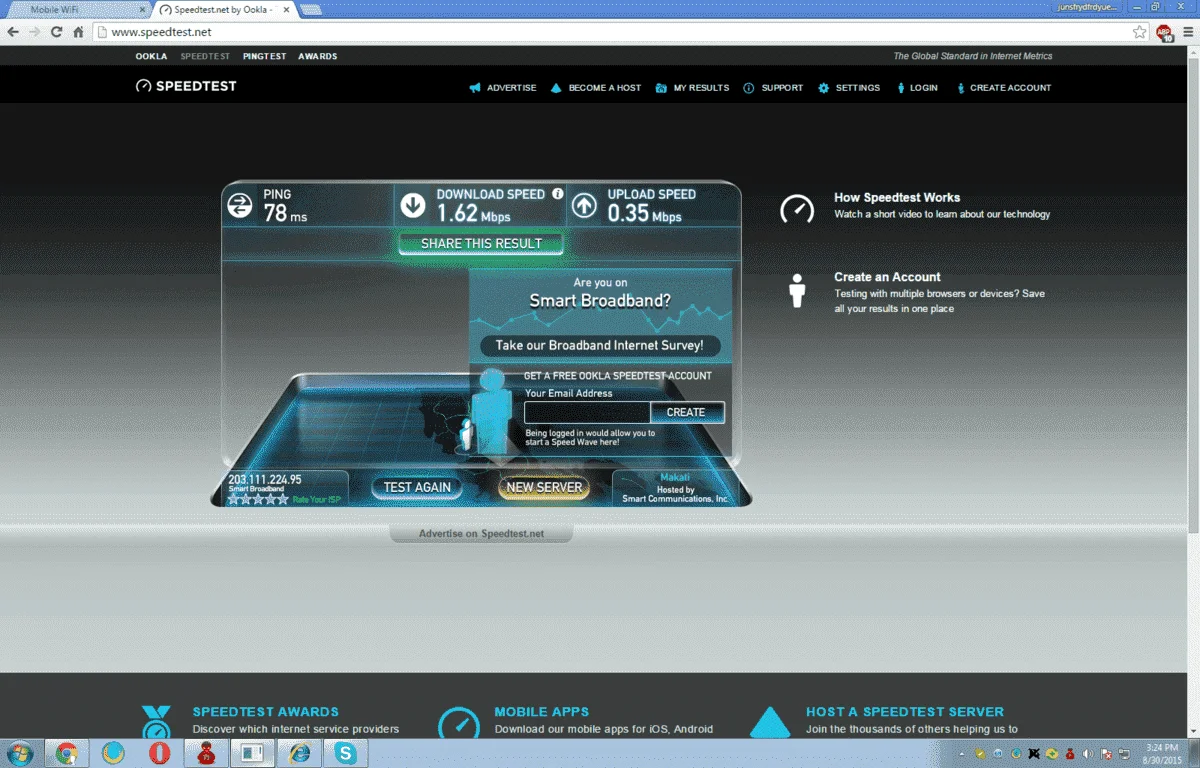Click the Support info icon
1200x768 pixels.
coord(749,88)
